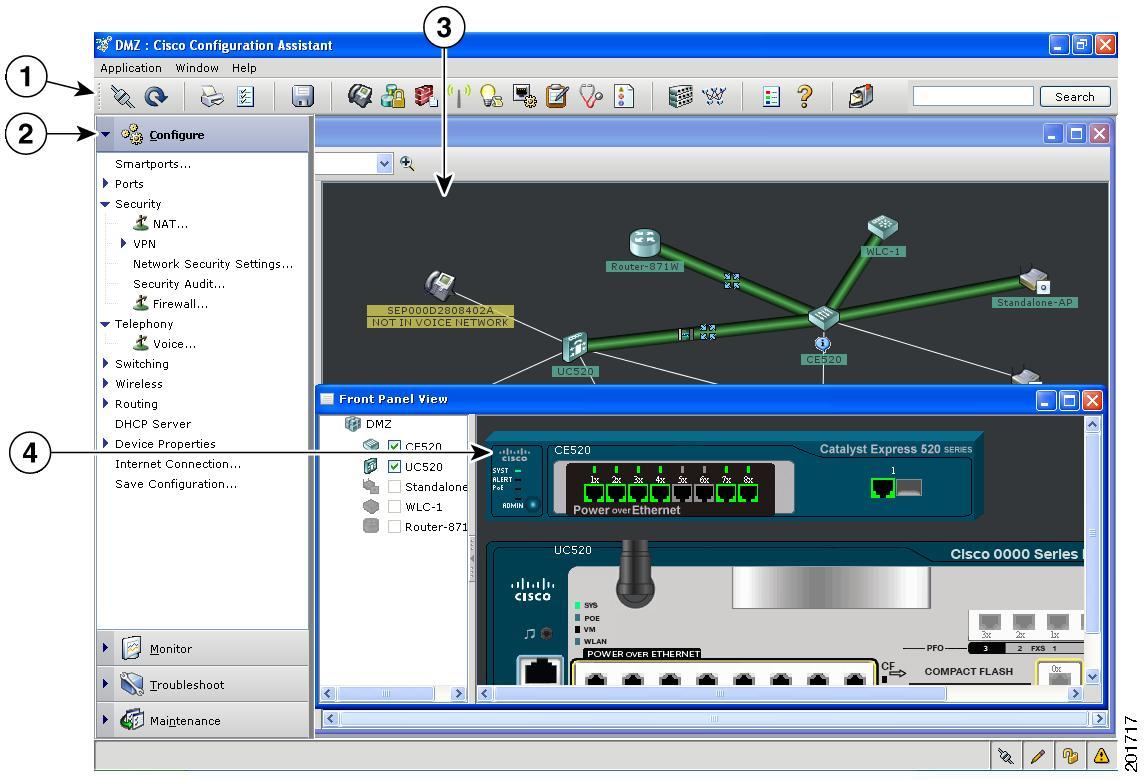Expand the Ports tree node

105,183
